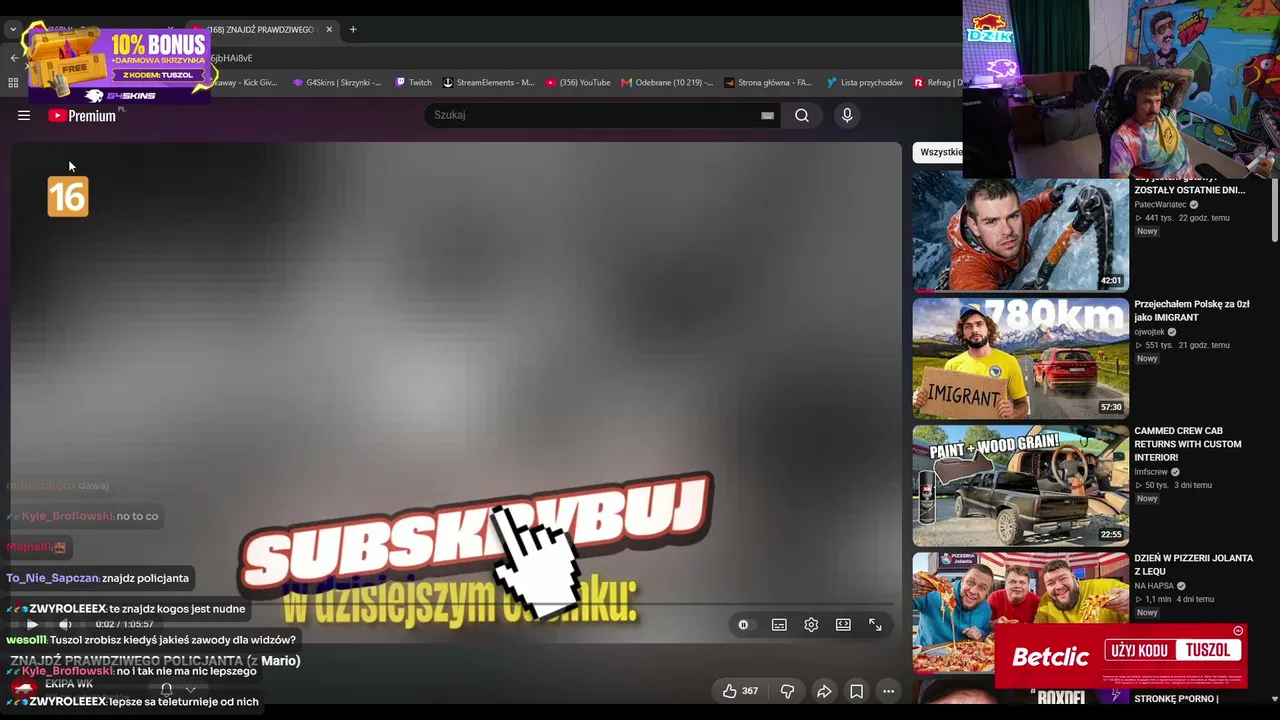The width and height of the screenshot is (1280, 720).
Task: Open the ice climbing video thumbnail
Action: (x=1020, y=234)
